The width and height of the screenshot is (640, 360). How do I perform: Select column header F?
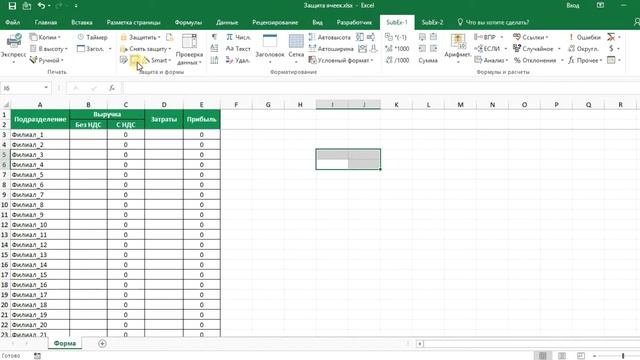click(x=236, y=105)
